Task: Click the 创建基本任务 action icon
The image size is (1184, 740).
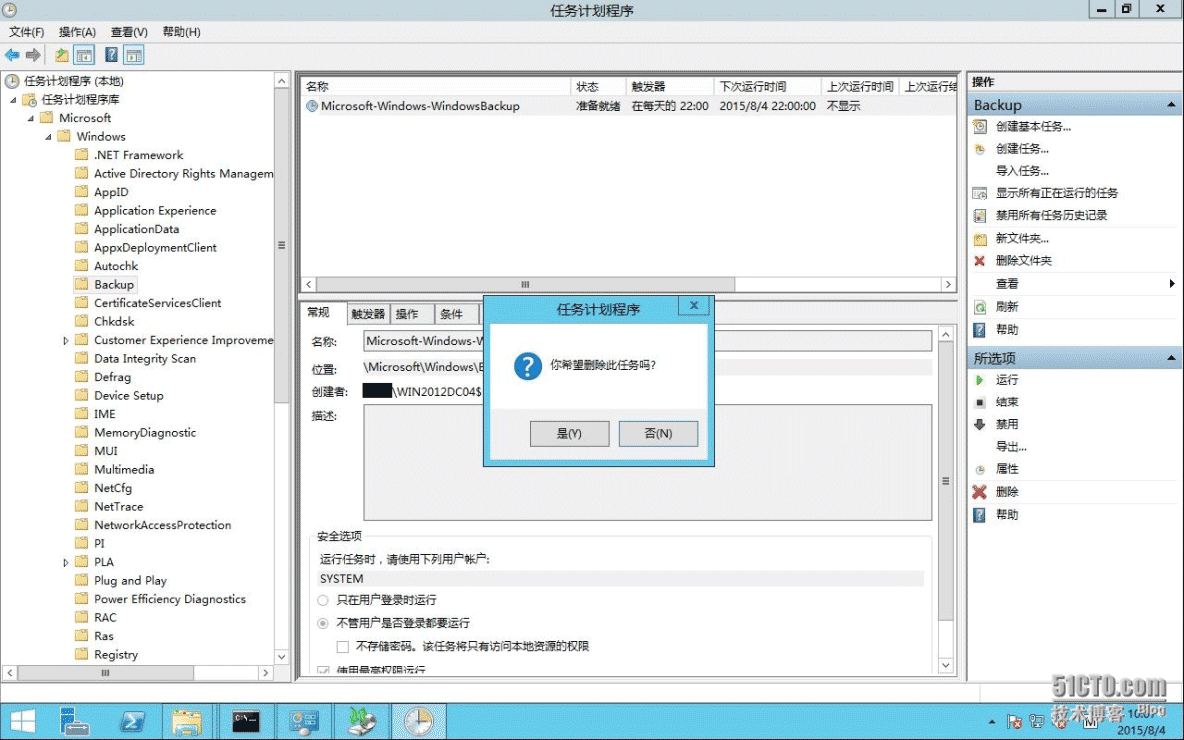Action: [x=979, y=126]
